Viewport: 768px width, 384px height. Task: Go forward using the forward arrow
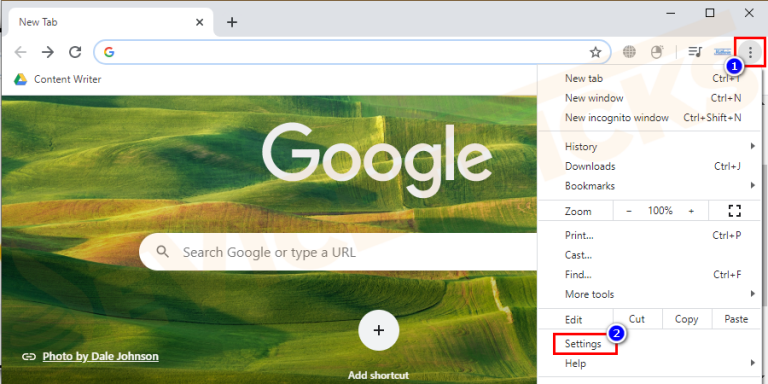(48, 52)
